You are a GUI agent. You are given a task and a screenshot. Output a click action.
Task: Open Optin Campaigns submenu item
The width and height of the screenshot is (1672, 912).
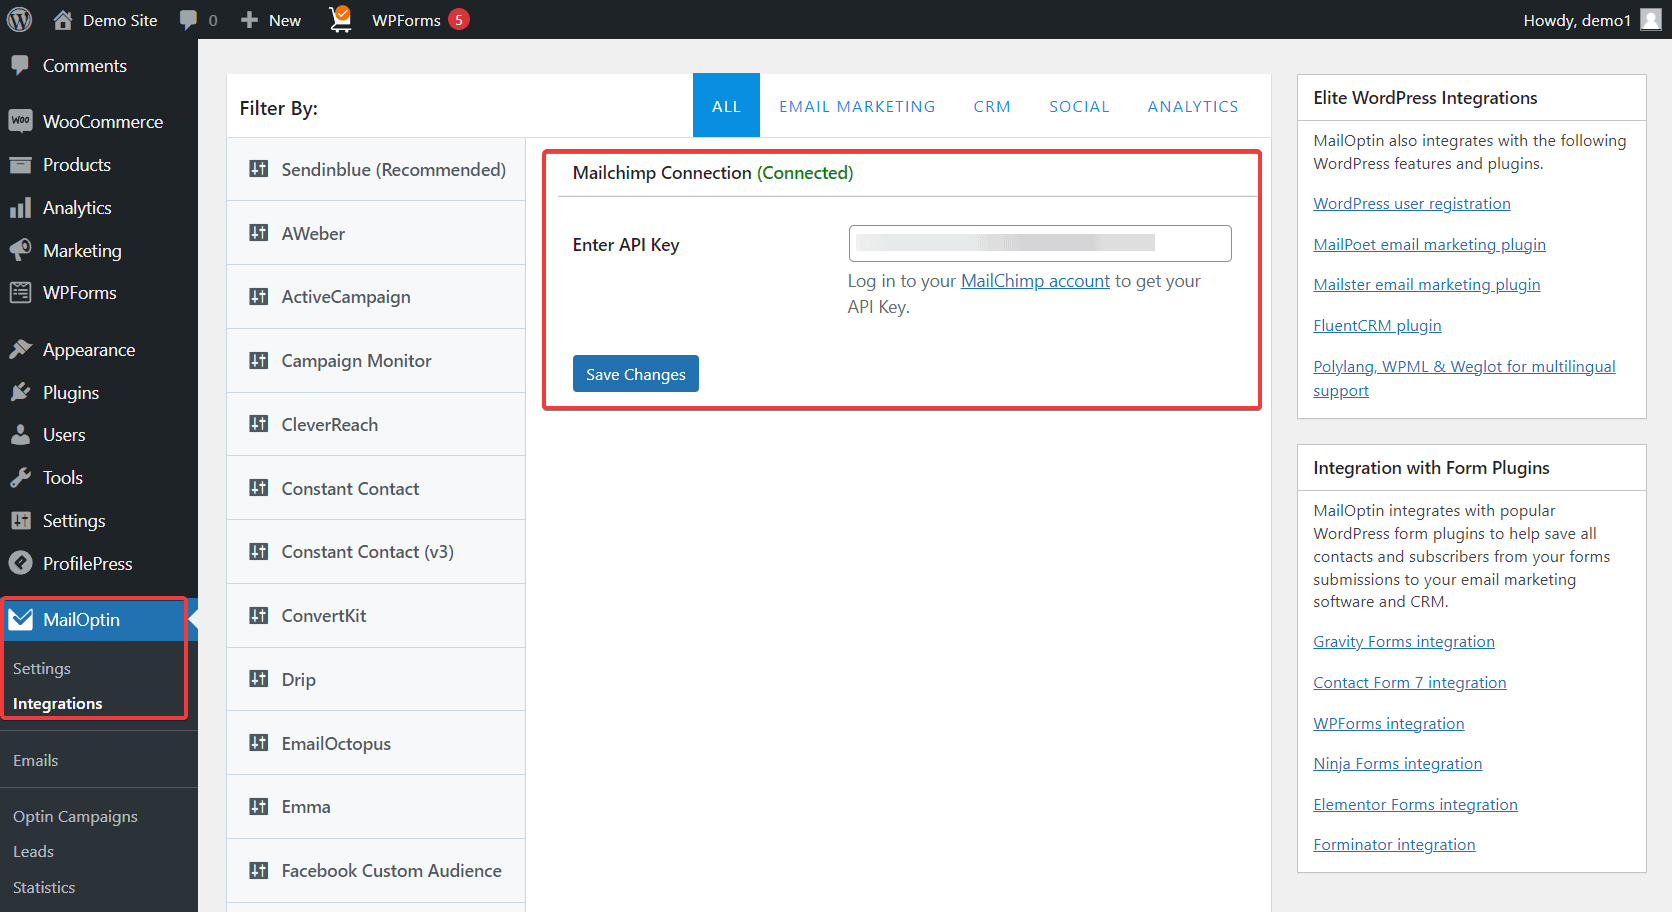point(76,817)
